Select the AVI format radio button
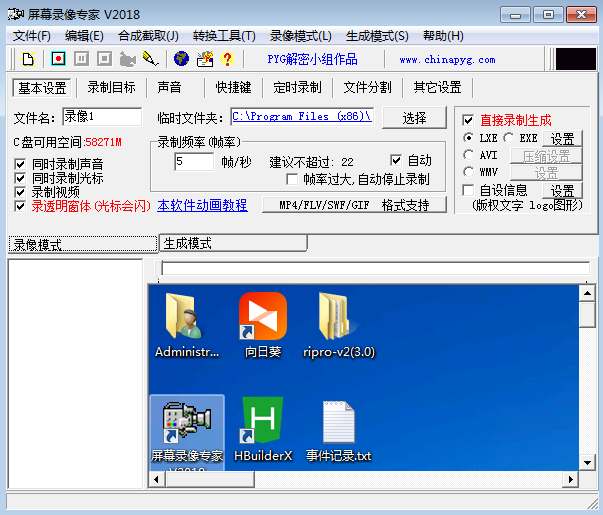The height and width of the screenshot is (515, 603). pos(468,155)
